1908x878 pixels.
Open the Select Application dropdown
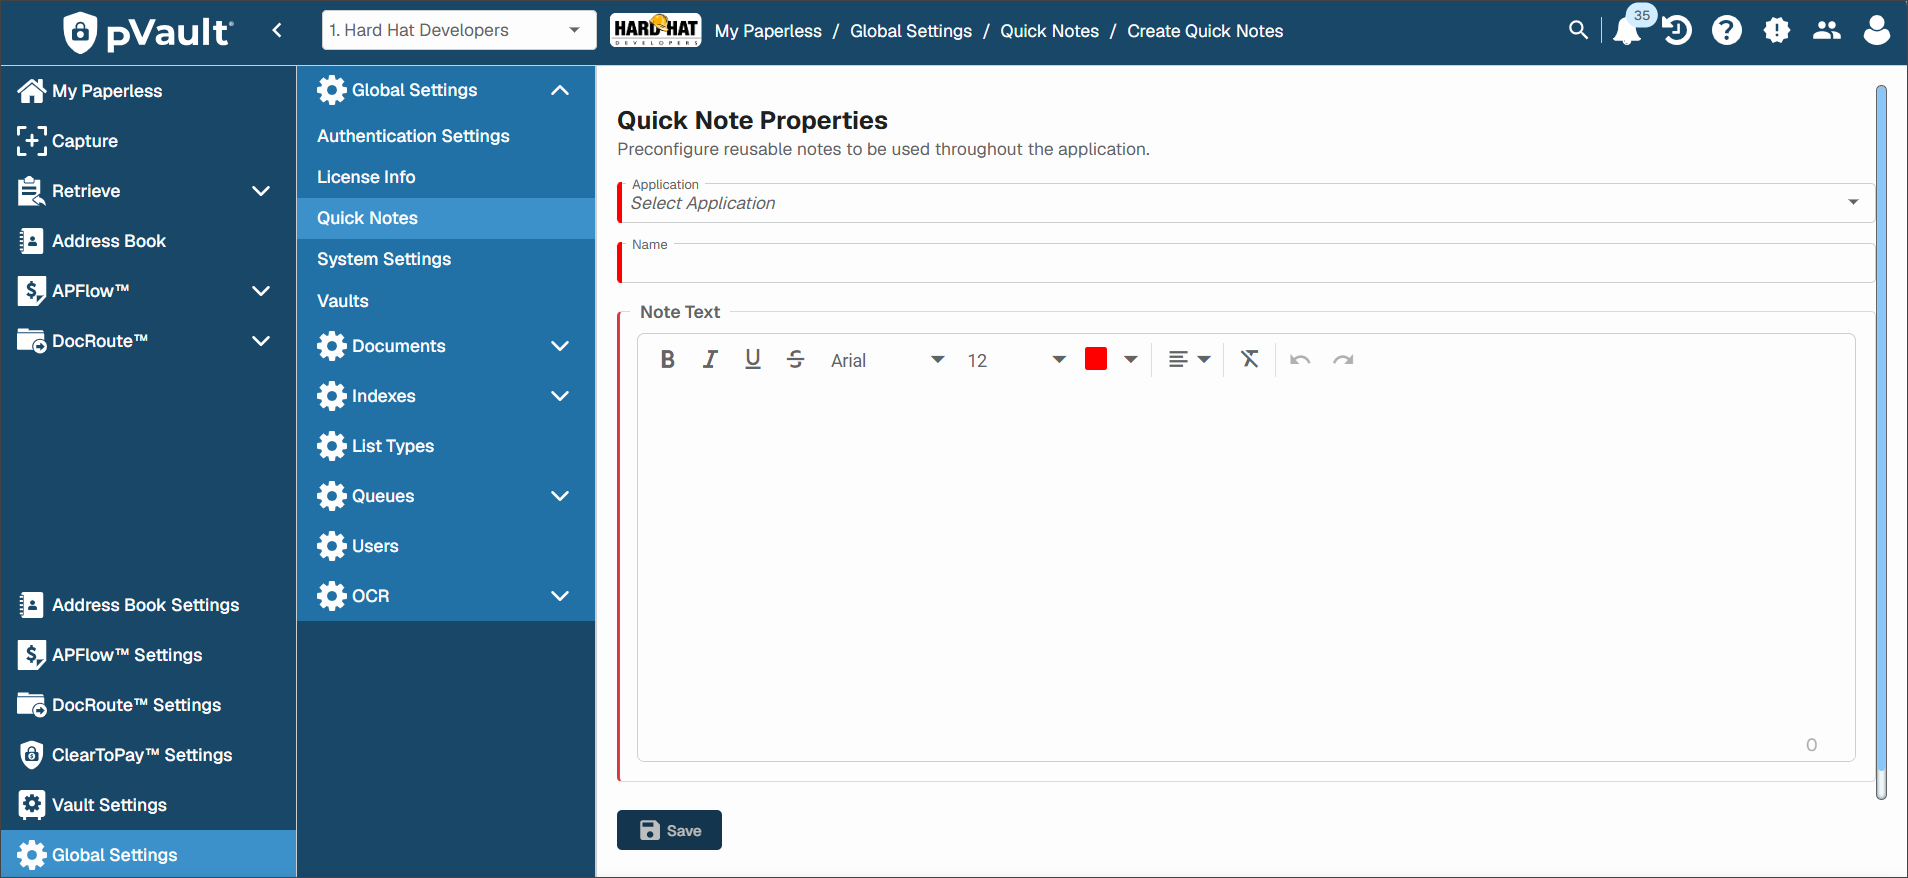(x=1245, y=203)
